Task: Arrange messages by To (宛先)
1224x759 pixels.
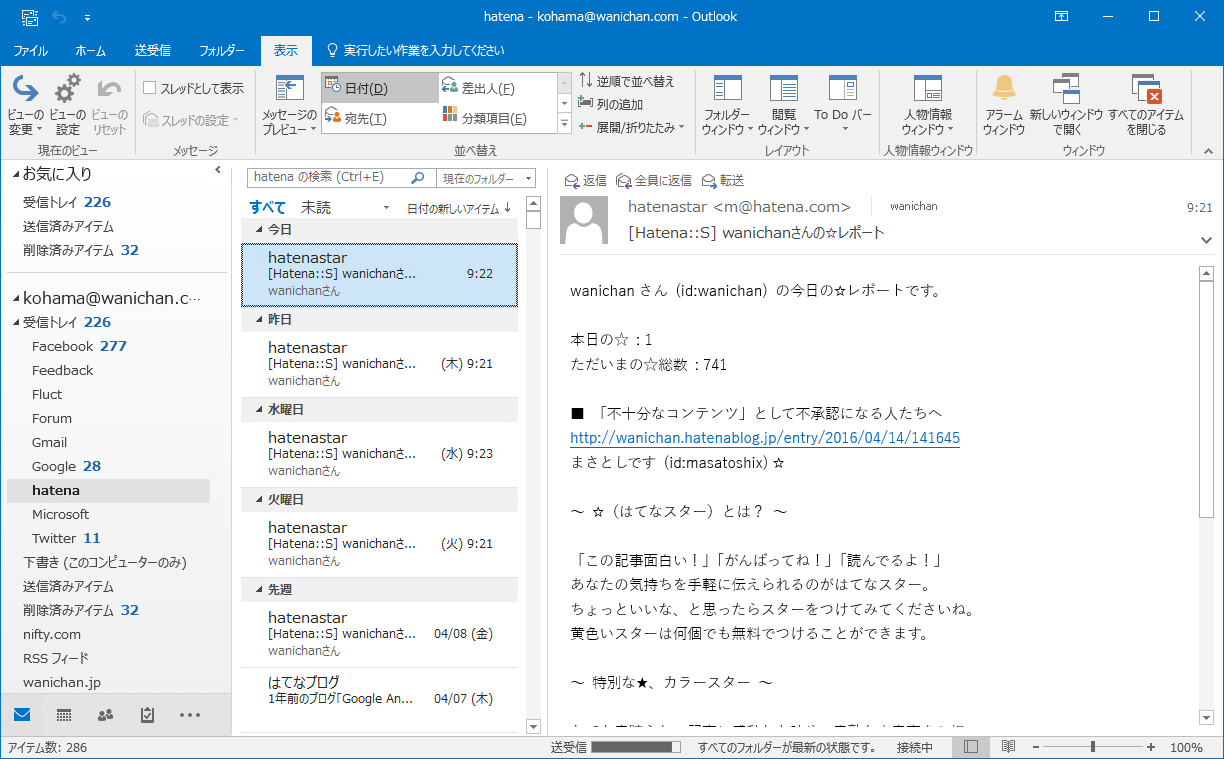Action: 380,119
